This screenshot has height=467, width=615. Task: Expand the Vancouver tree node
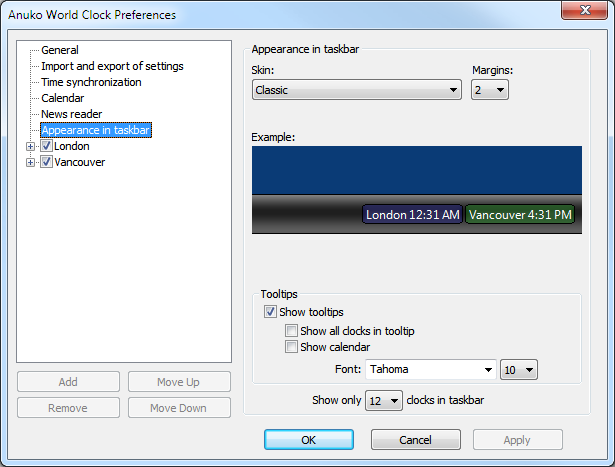click(31, 162)
